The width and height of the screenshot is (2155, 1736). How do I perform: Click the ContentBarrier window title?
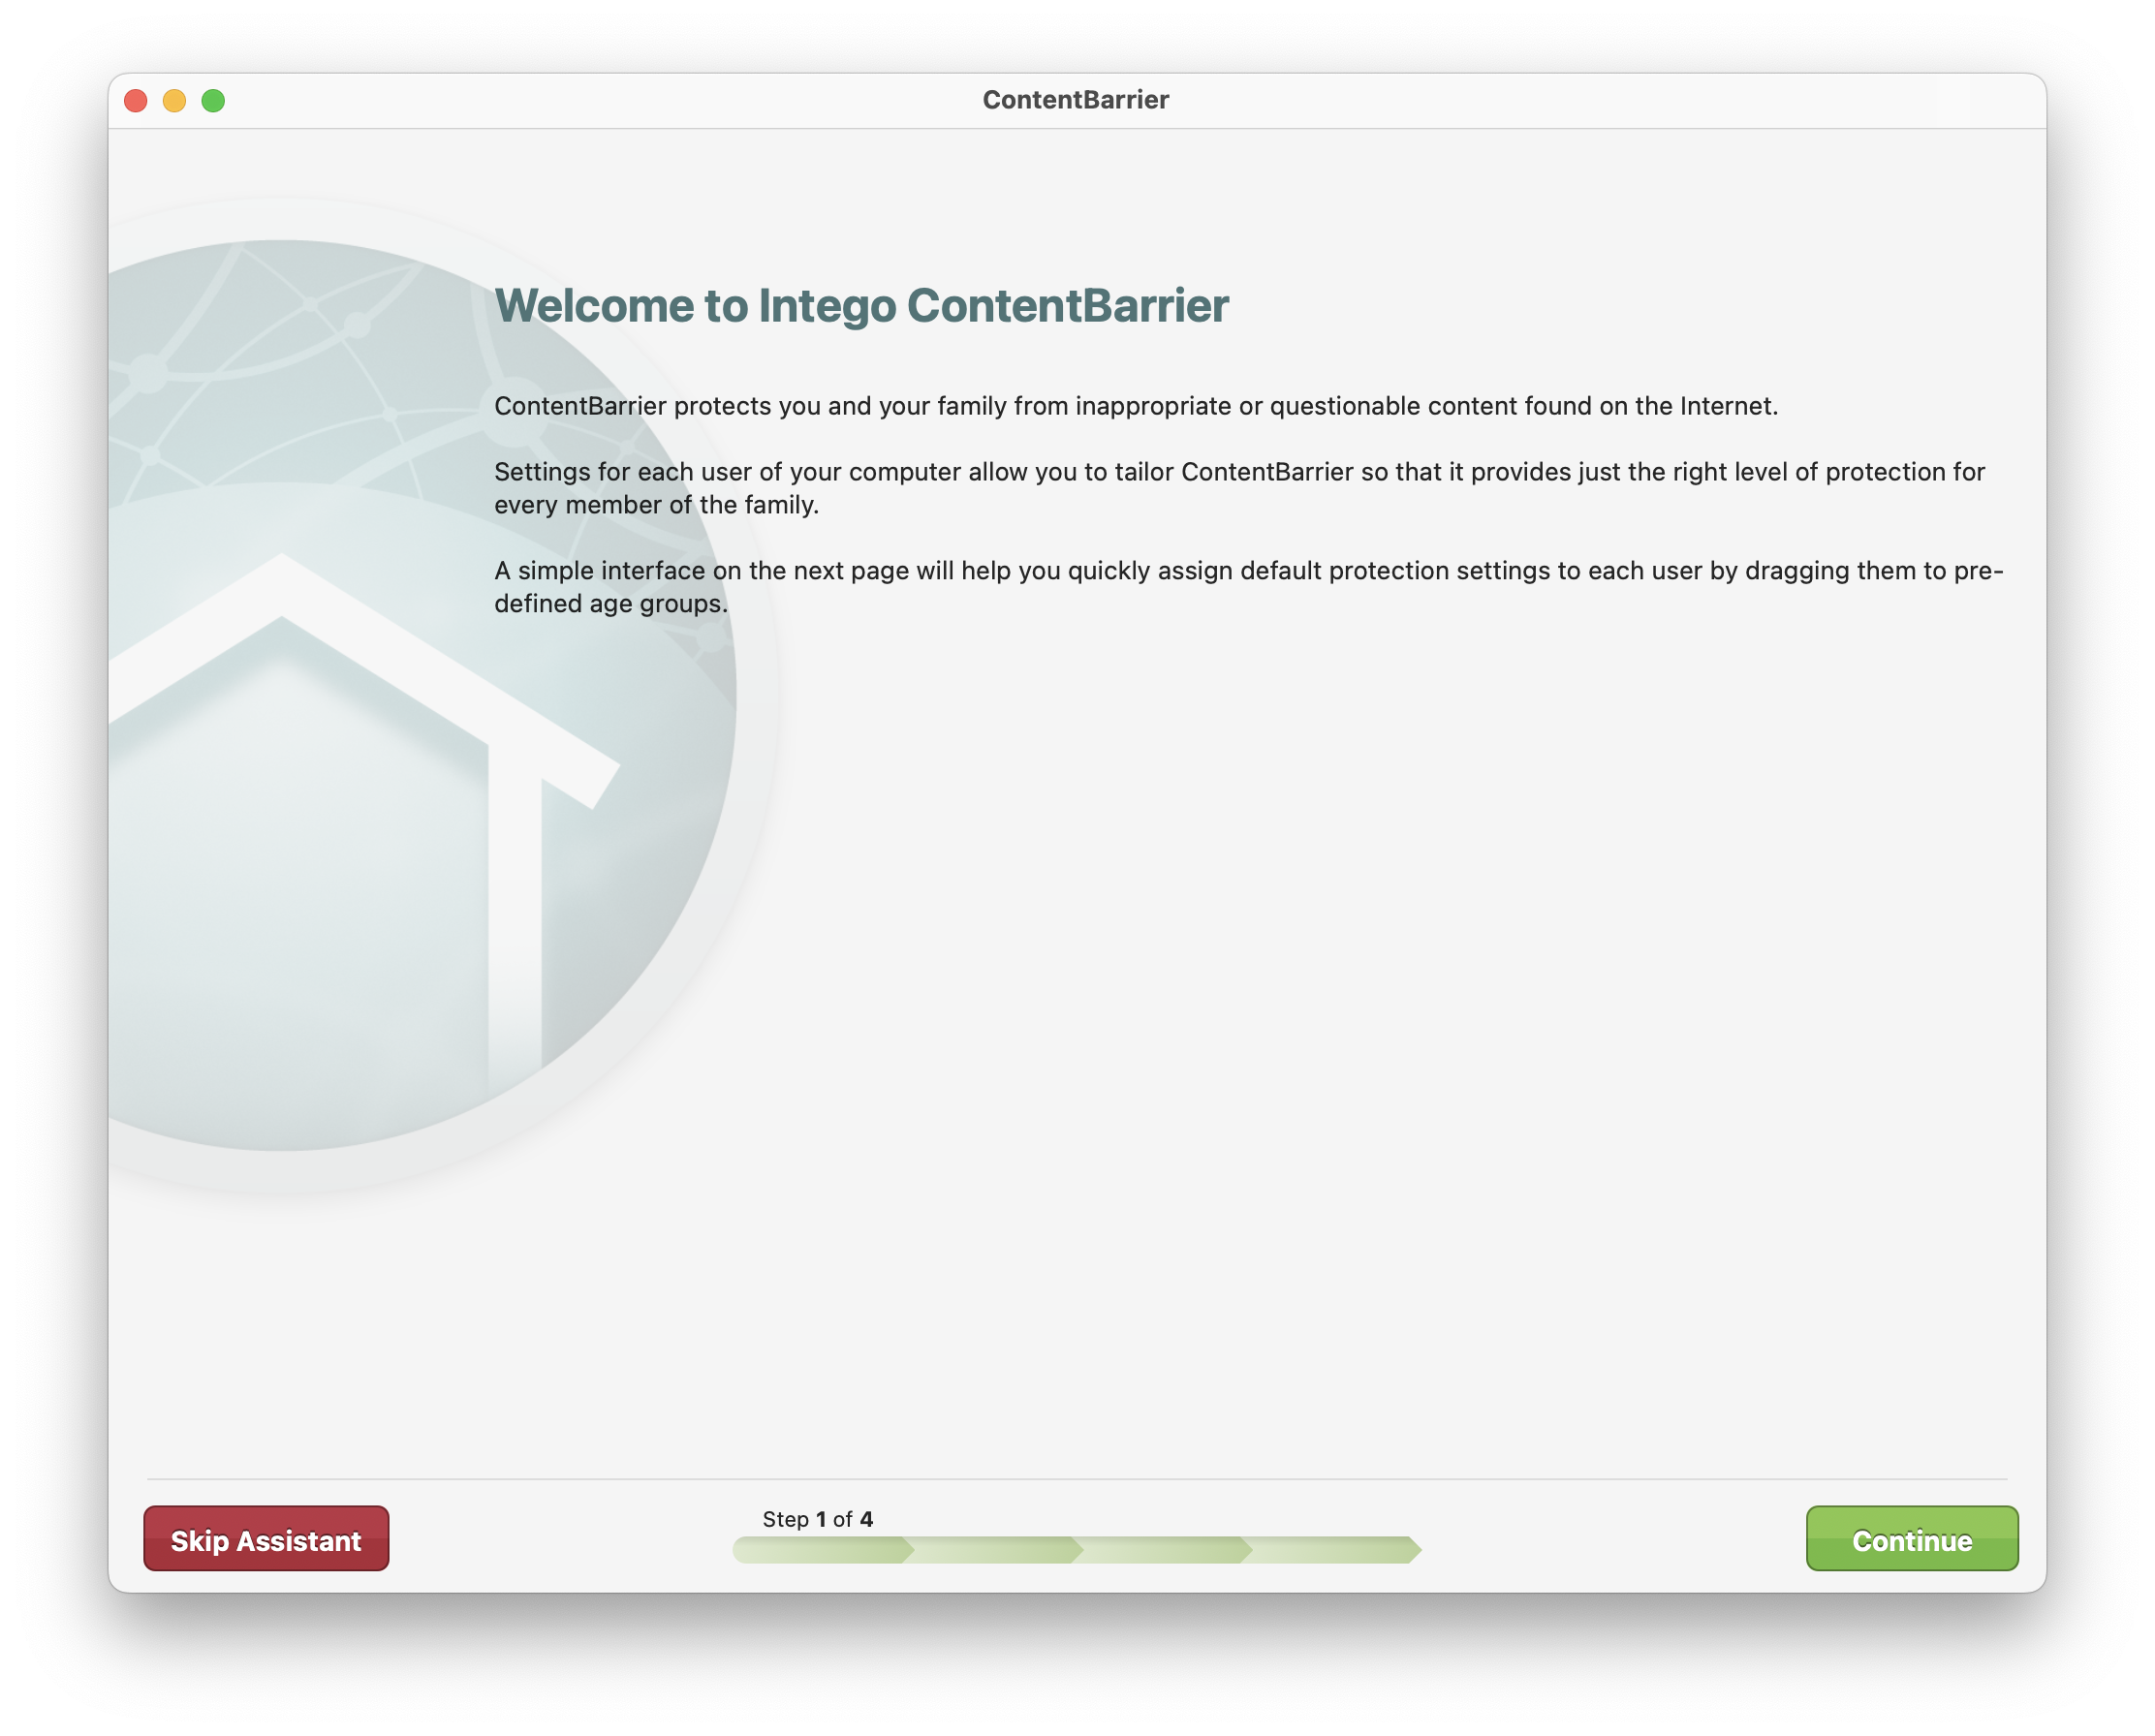pos(1076,100)
